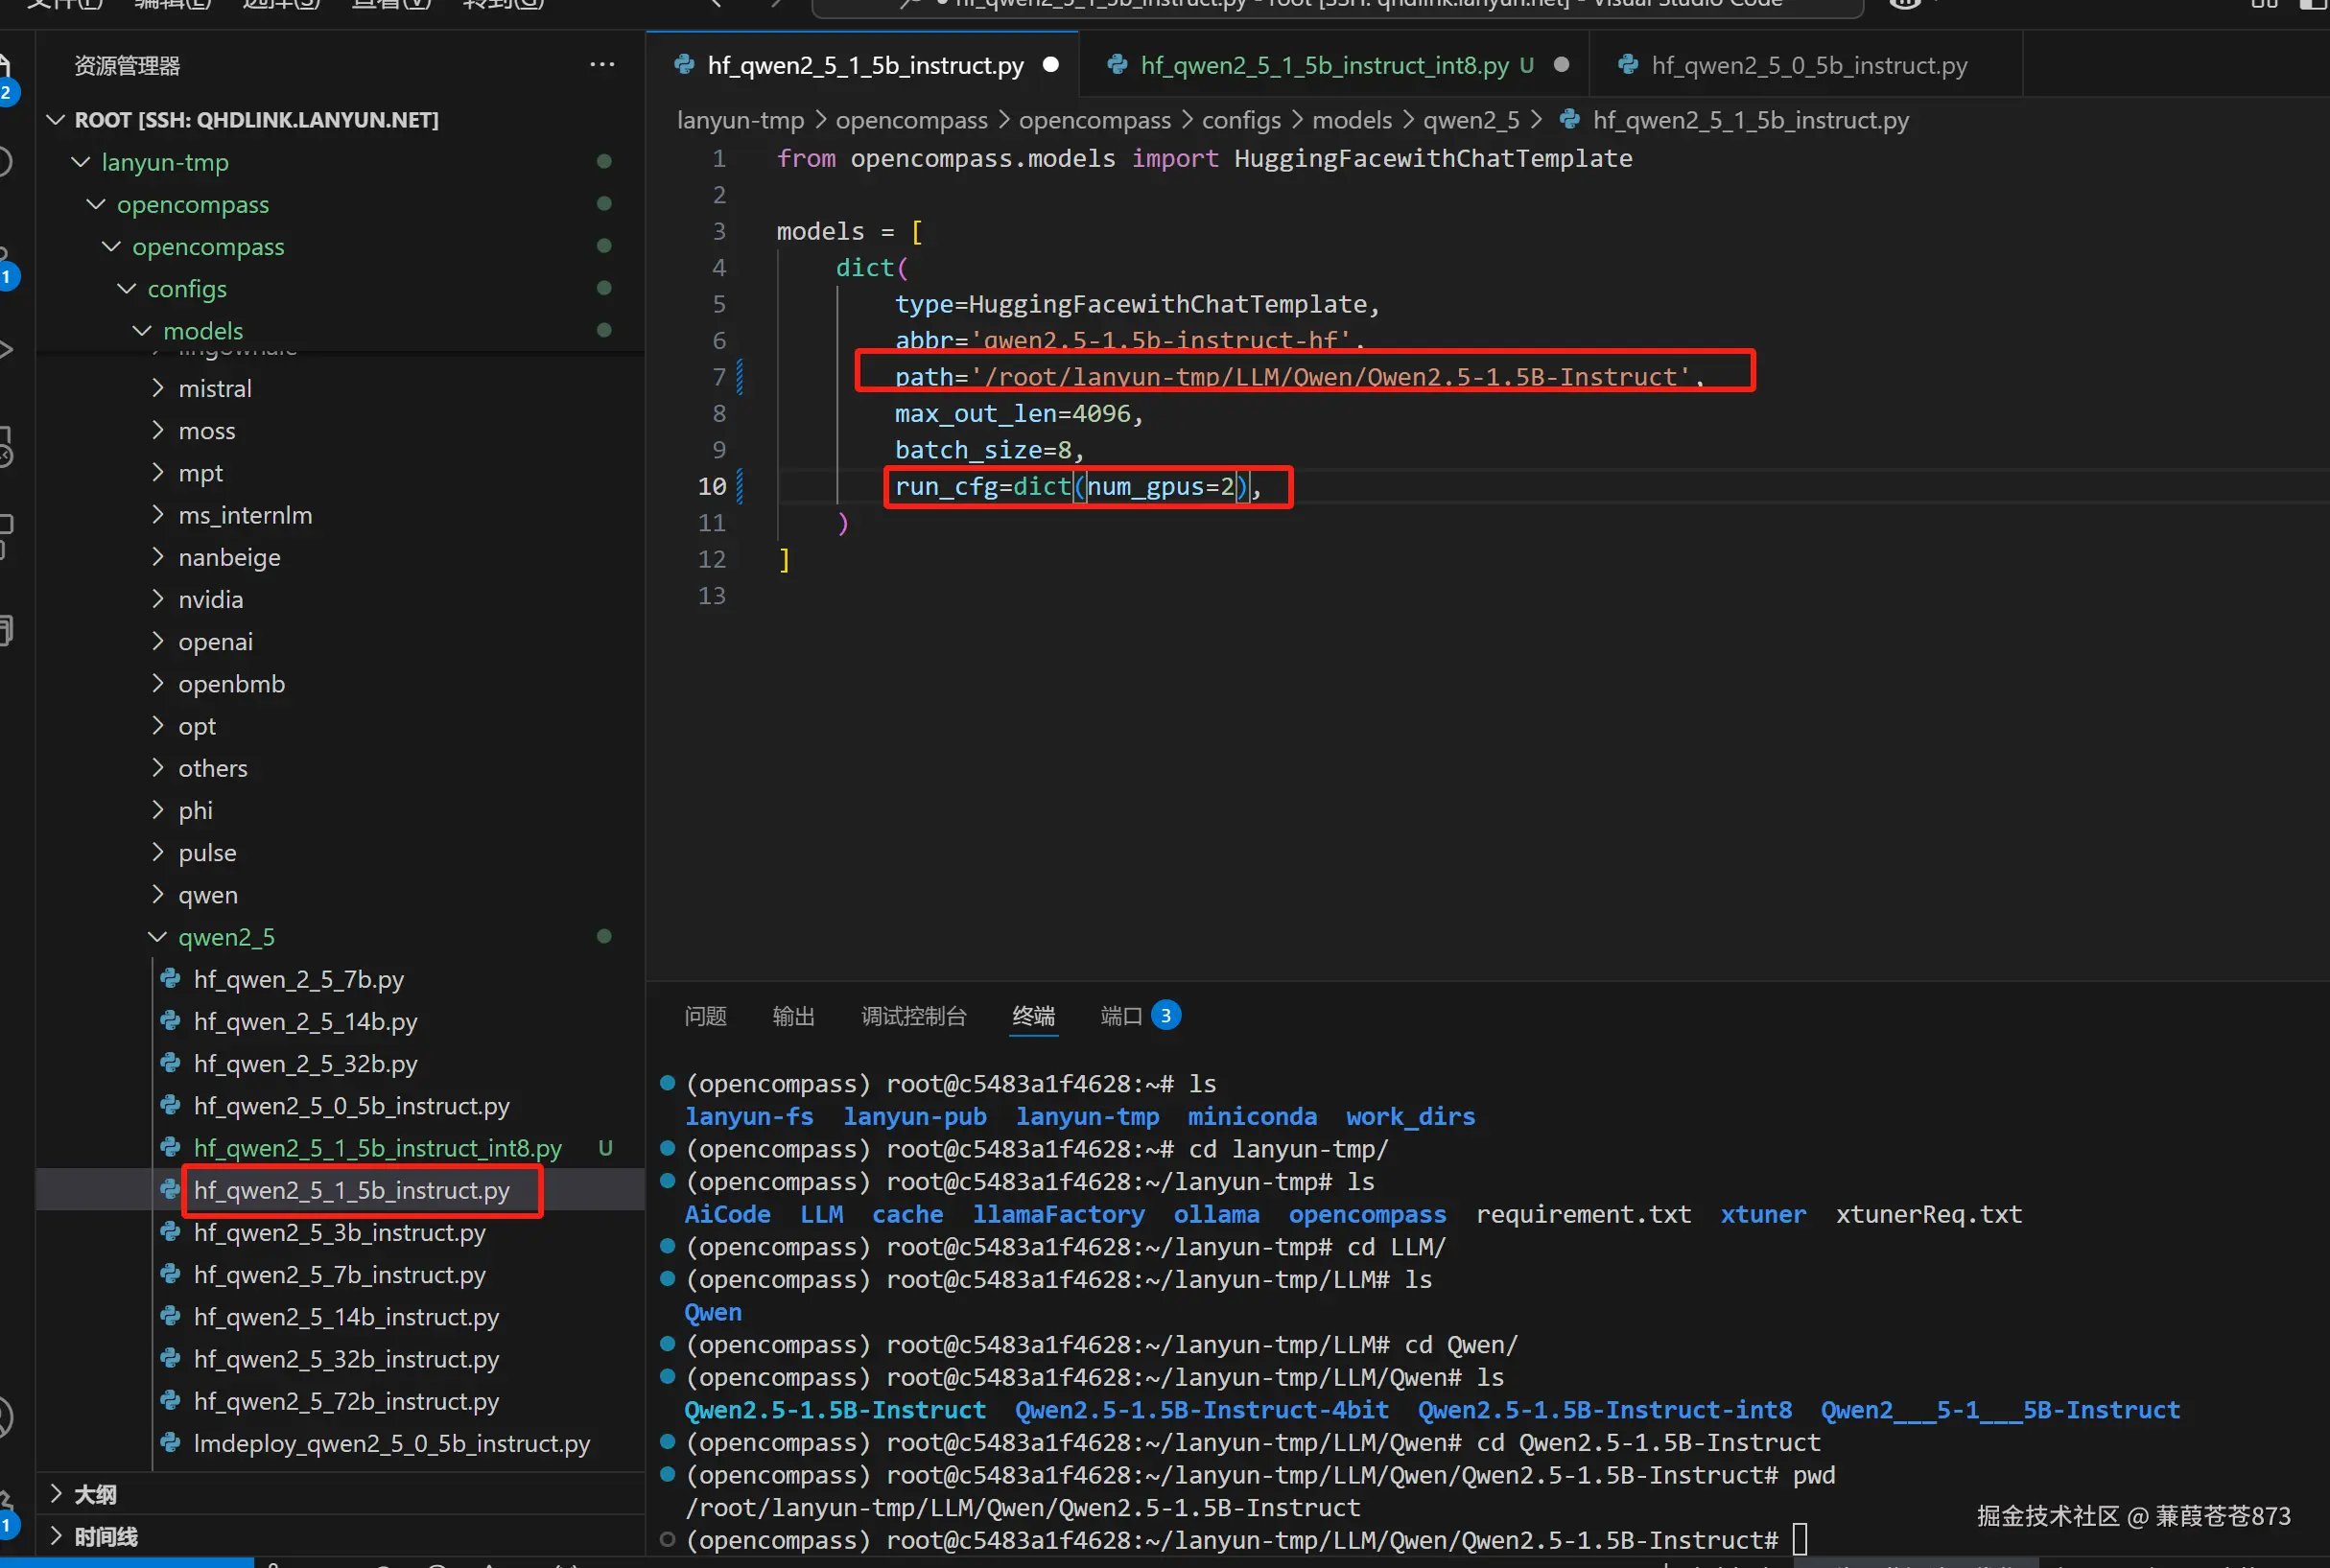Close the hf_qwen2_5_1_5b_instruct_int8.py tab via its dot
This screenshot has height=1568, width=2330.
pyautogui.click(x=1561, y=65)
